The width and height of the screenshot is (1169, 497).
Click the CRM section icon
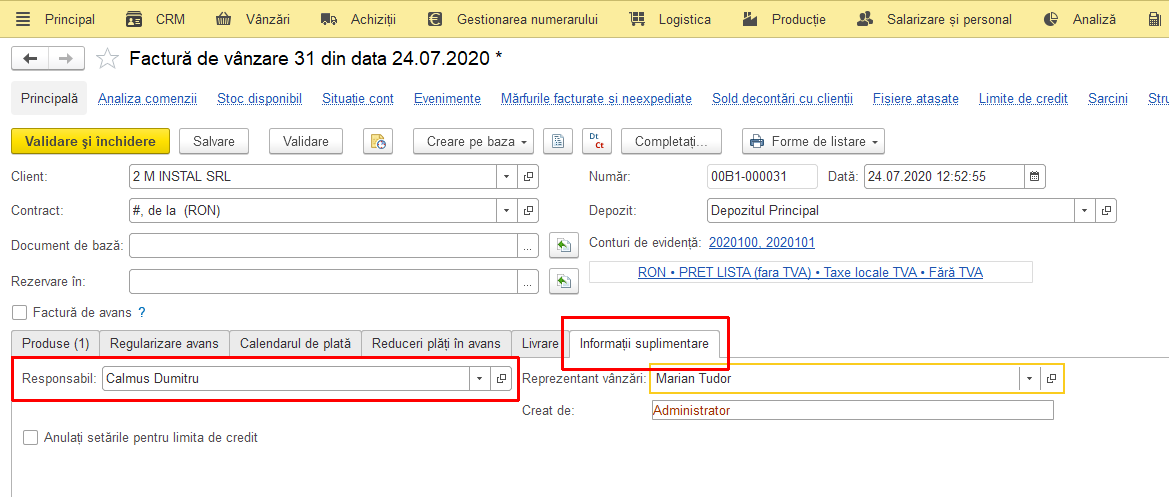[x=134, y=19]
